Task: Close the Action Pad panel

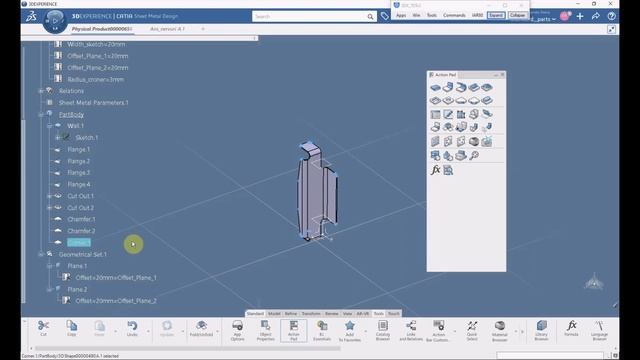Action: [502, 75]
